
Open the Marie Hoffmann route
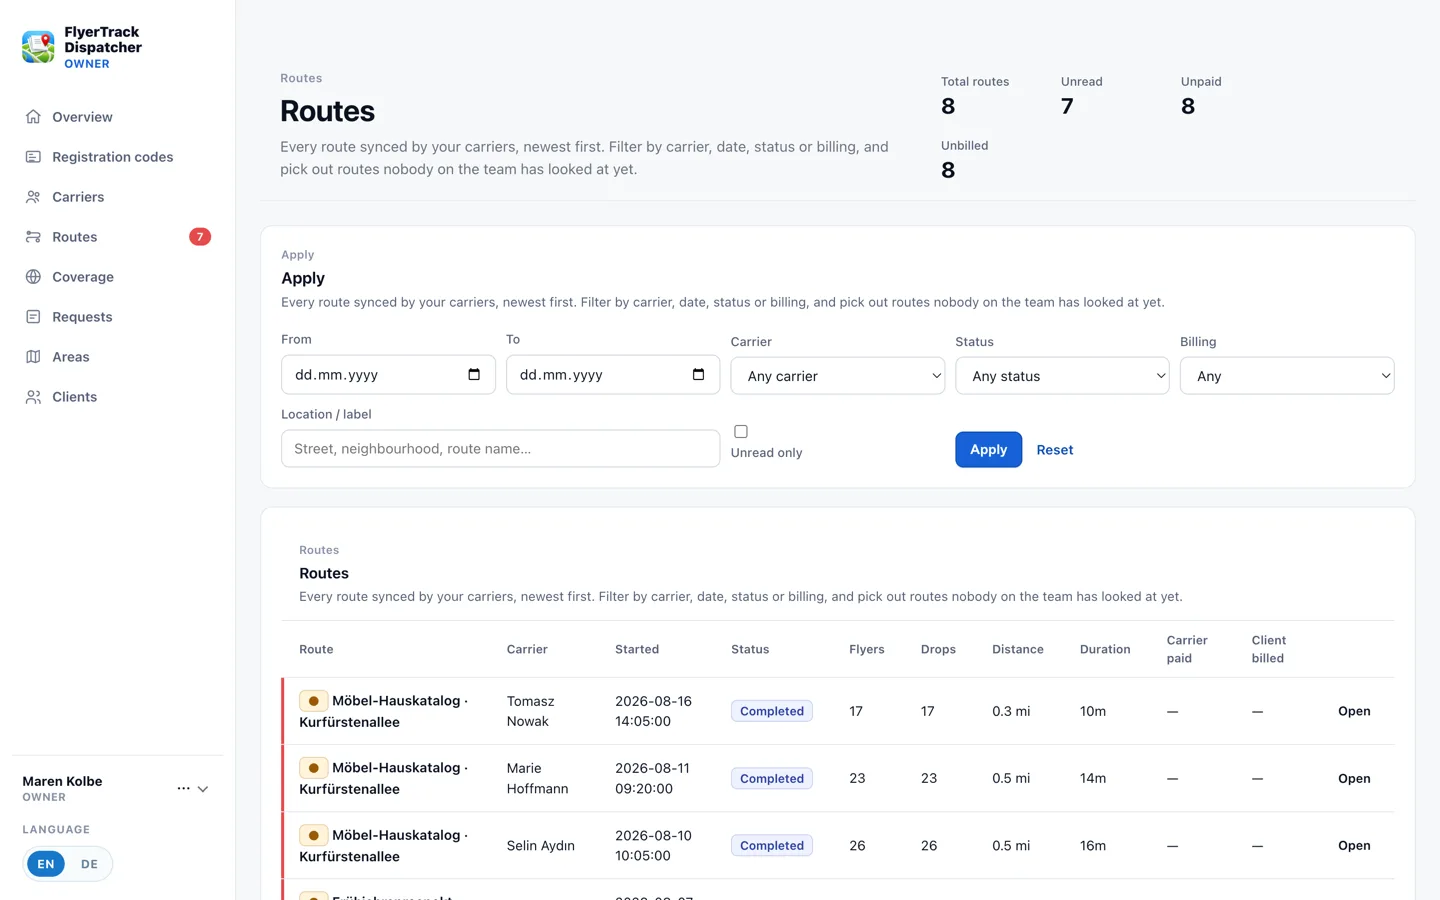(x=1354, y=778)
